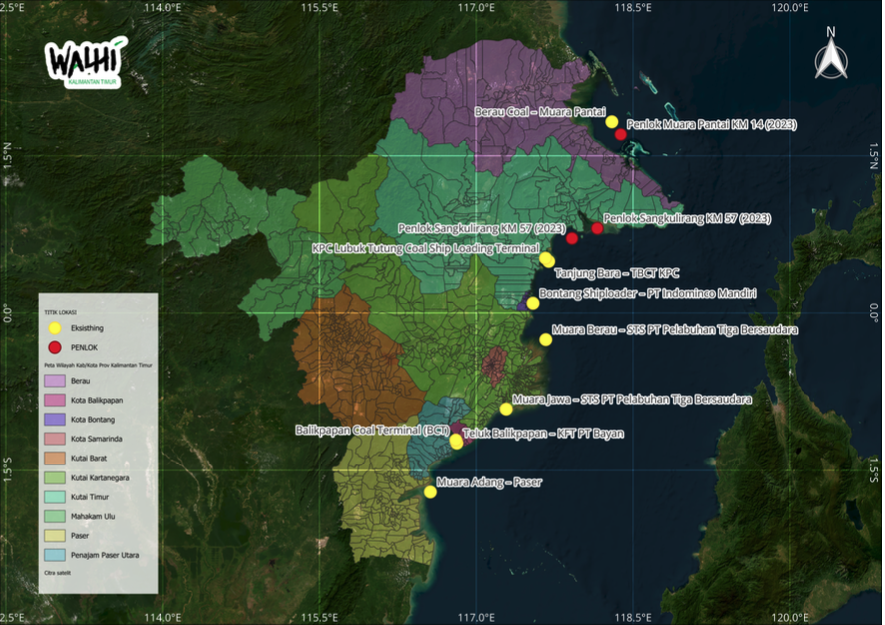This screenshot has height=625, width=885.
Task: Click the Kutai Kartanegara green legend swatch
Action: pyautogui.click(x=55, y=478)
